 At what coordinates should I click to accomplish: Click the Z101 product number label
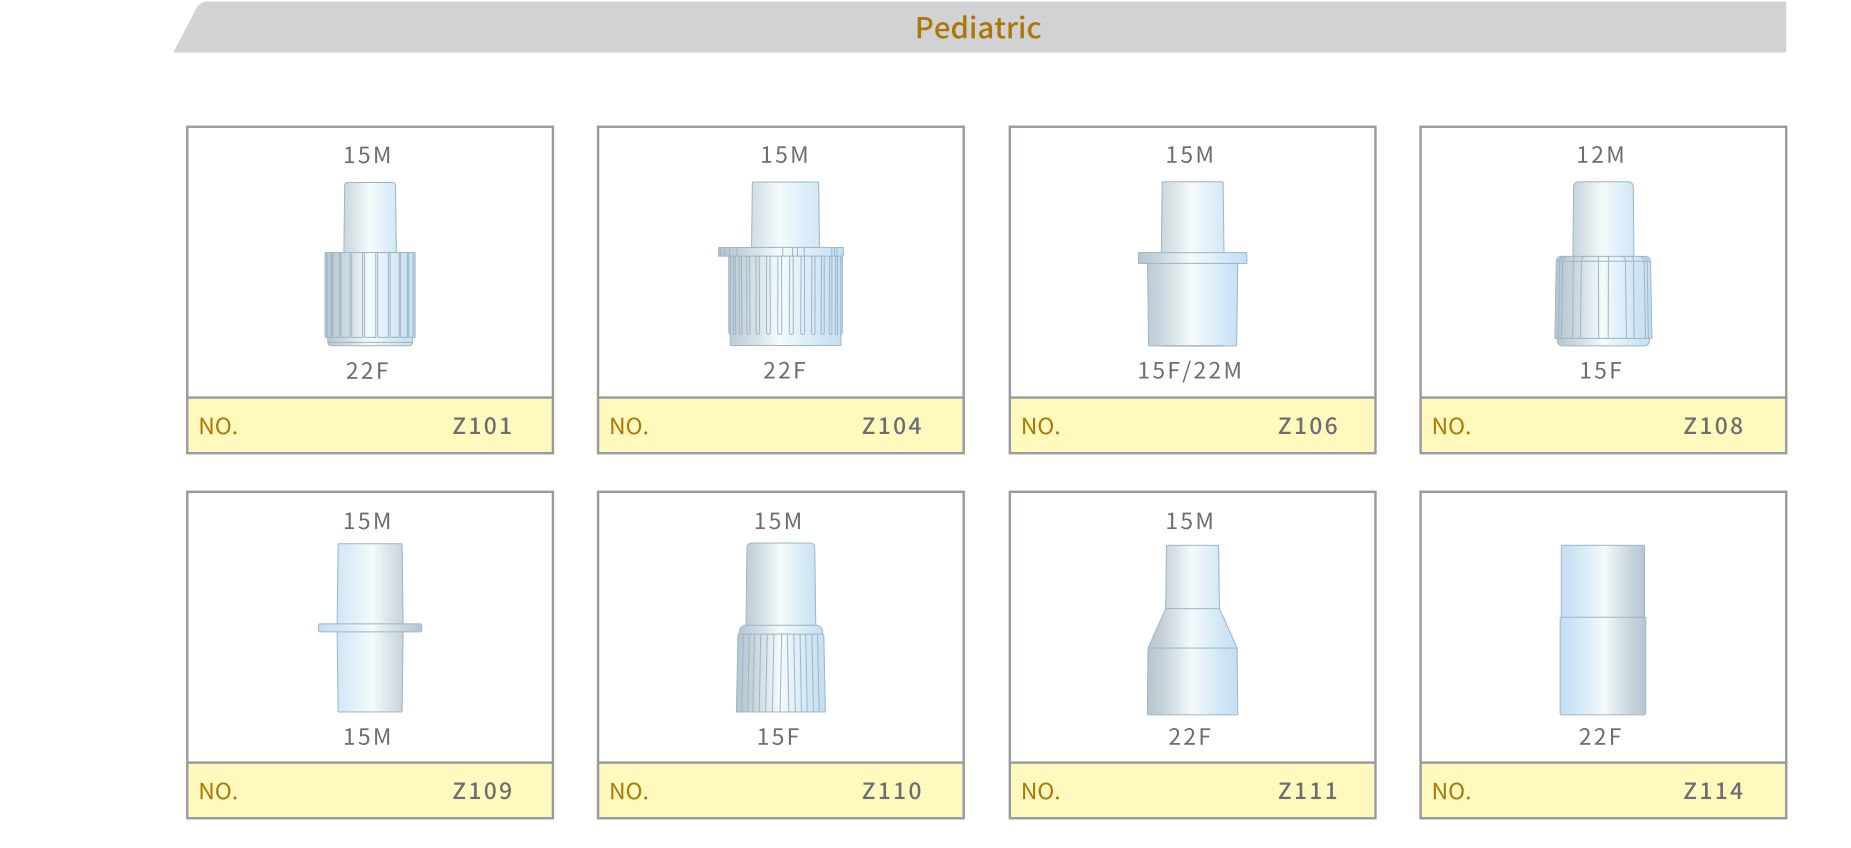tap(482, 426)
